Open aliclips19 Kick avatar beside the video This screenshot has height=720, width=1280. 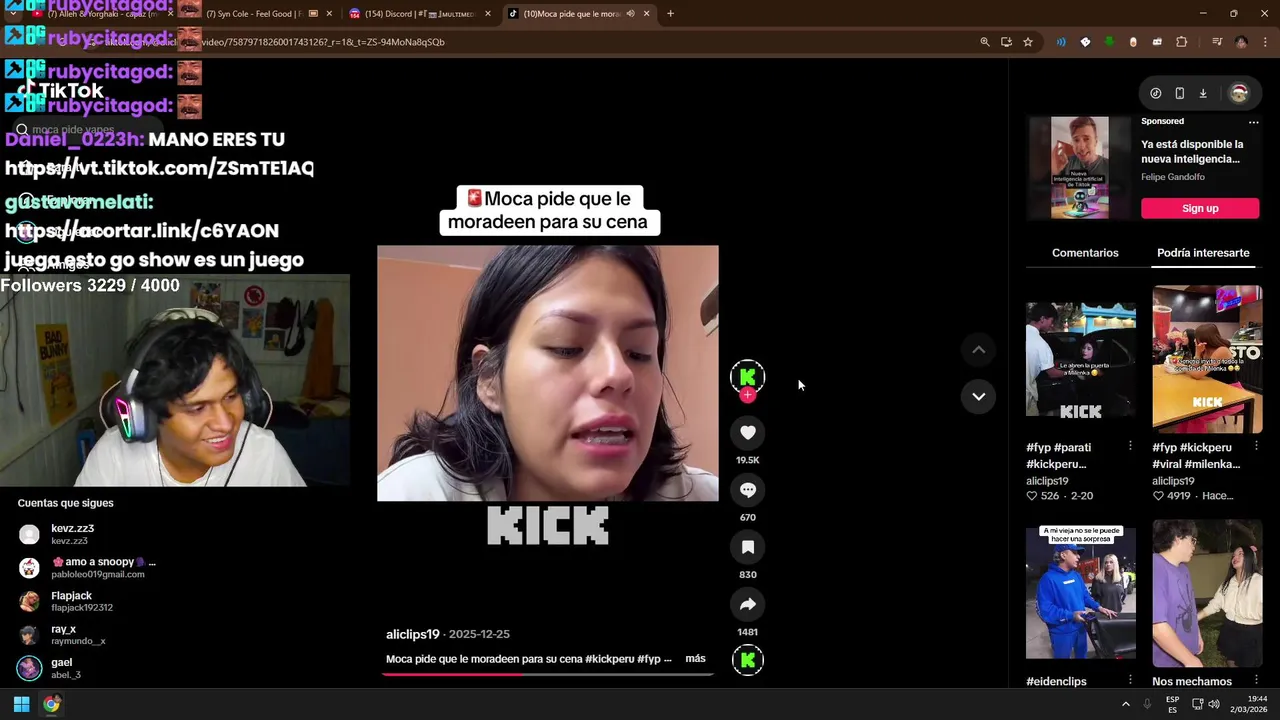click(747, 376)
